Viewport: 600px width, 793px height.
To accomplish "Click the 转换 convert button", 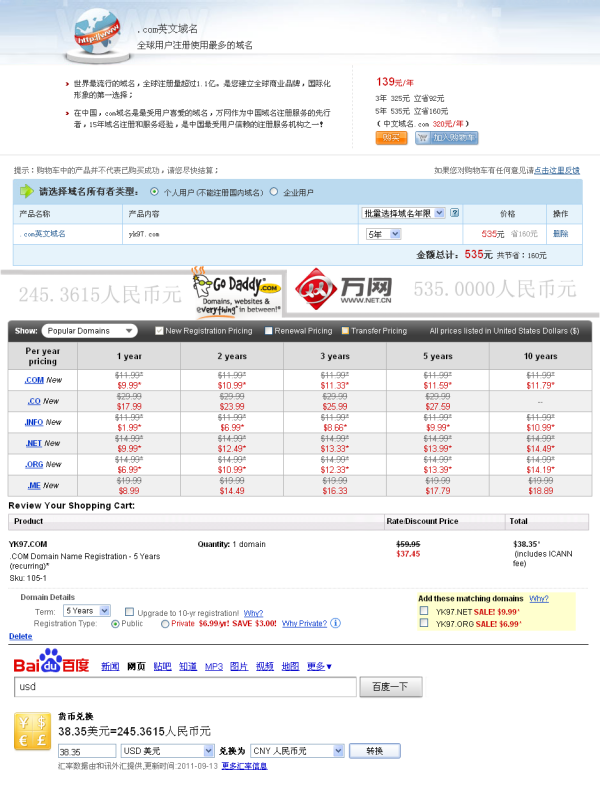I will click(x=375, y=751).
